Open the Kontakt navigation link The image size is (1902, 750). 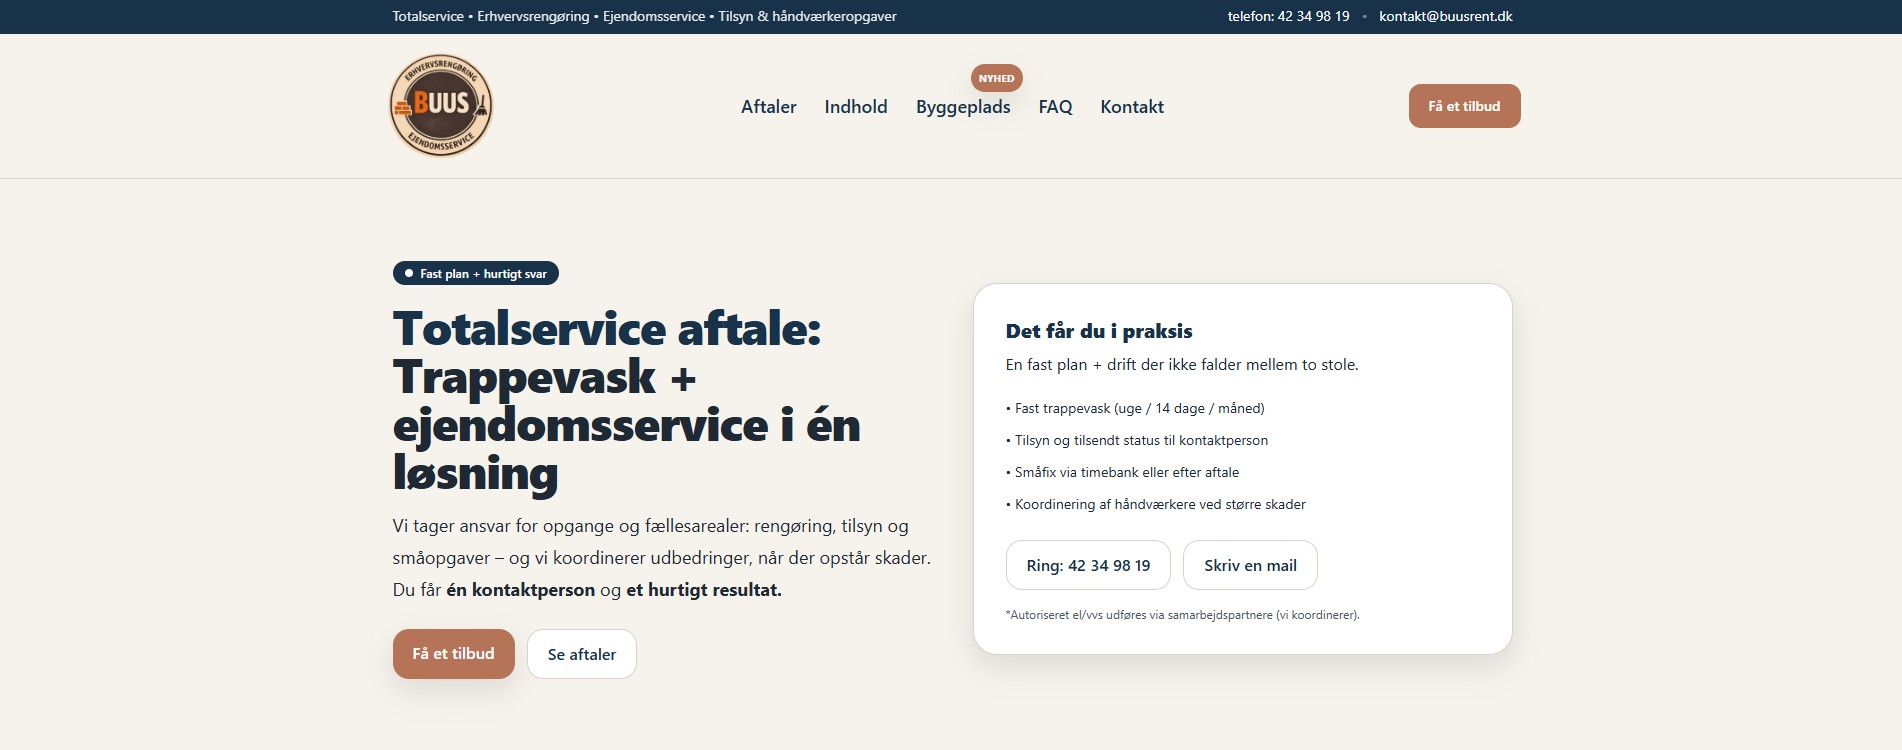click(x=1132, y=107)
